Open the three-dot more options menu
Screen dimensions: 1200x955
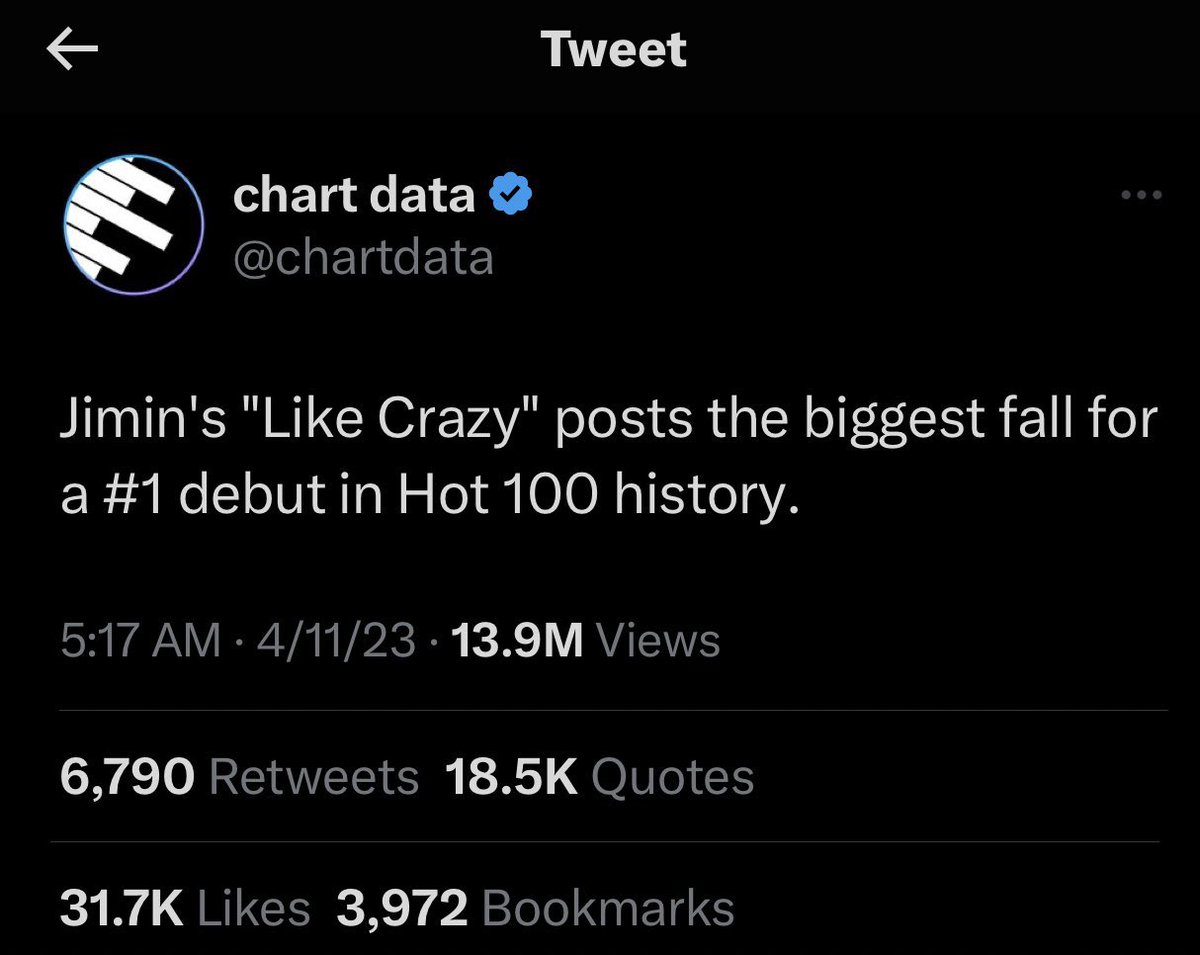(1142, 195)
